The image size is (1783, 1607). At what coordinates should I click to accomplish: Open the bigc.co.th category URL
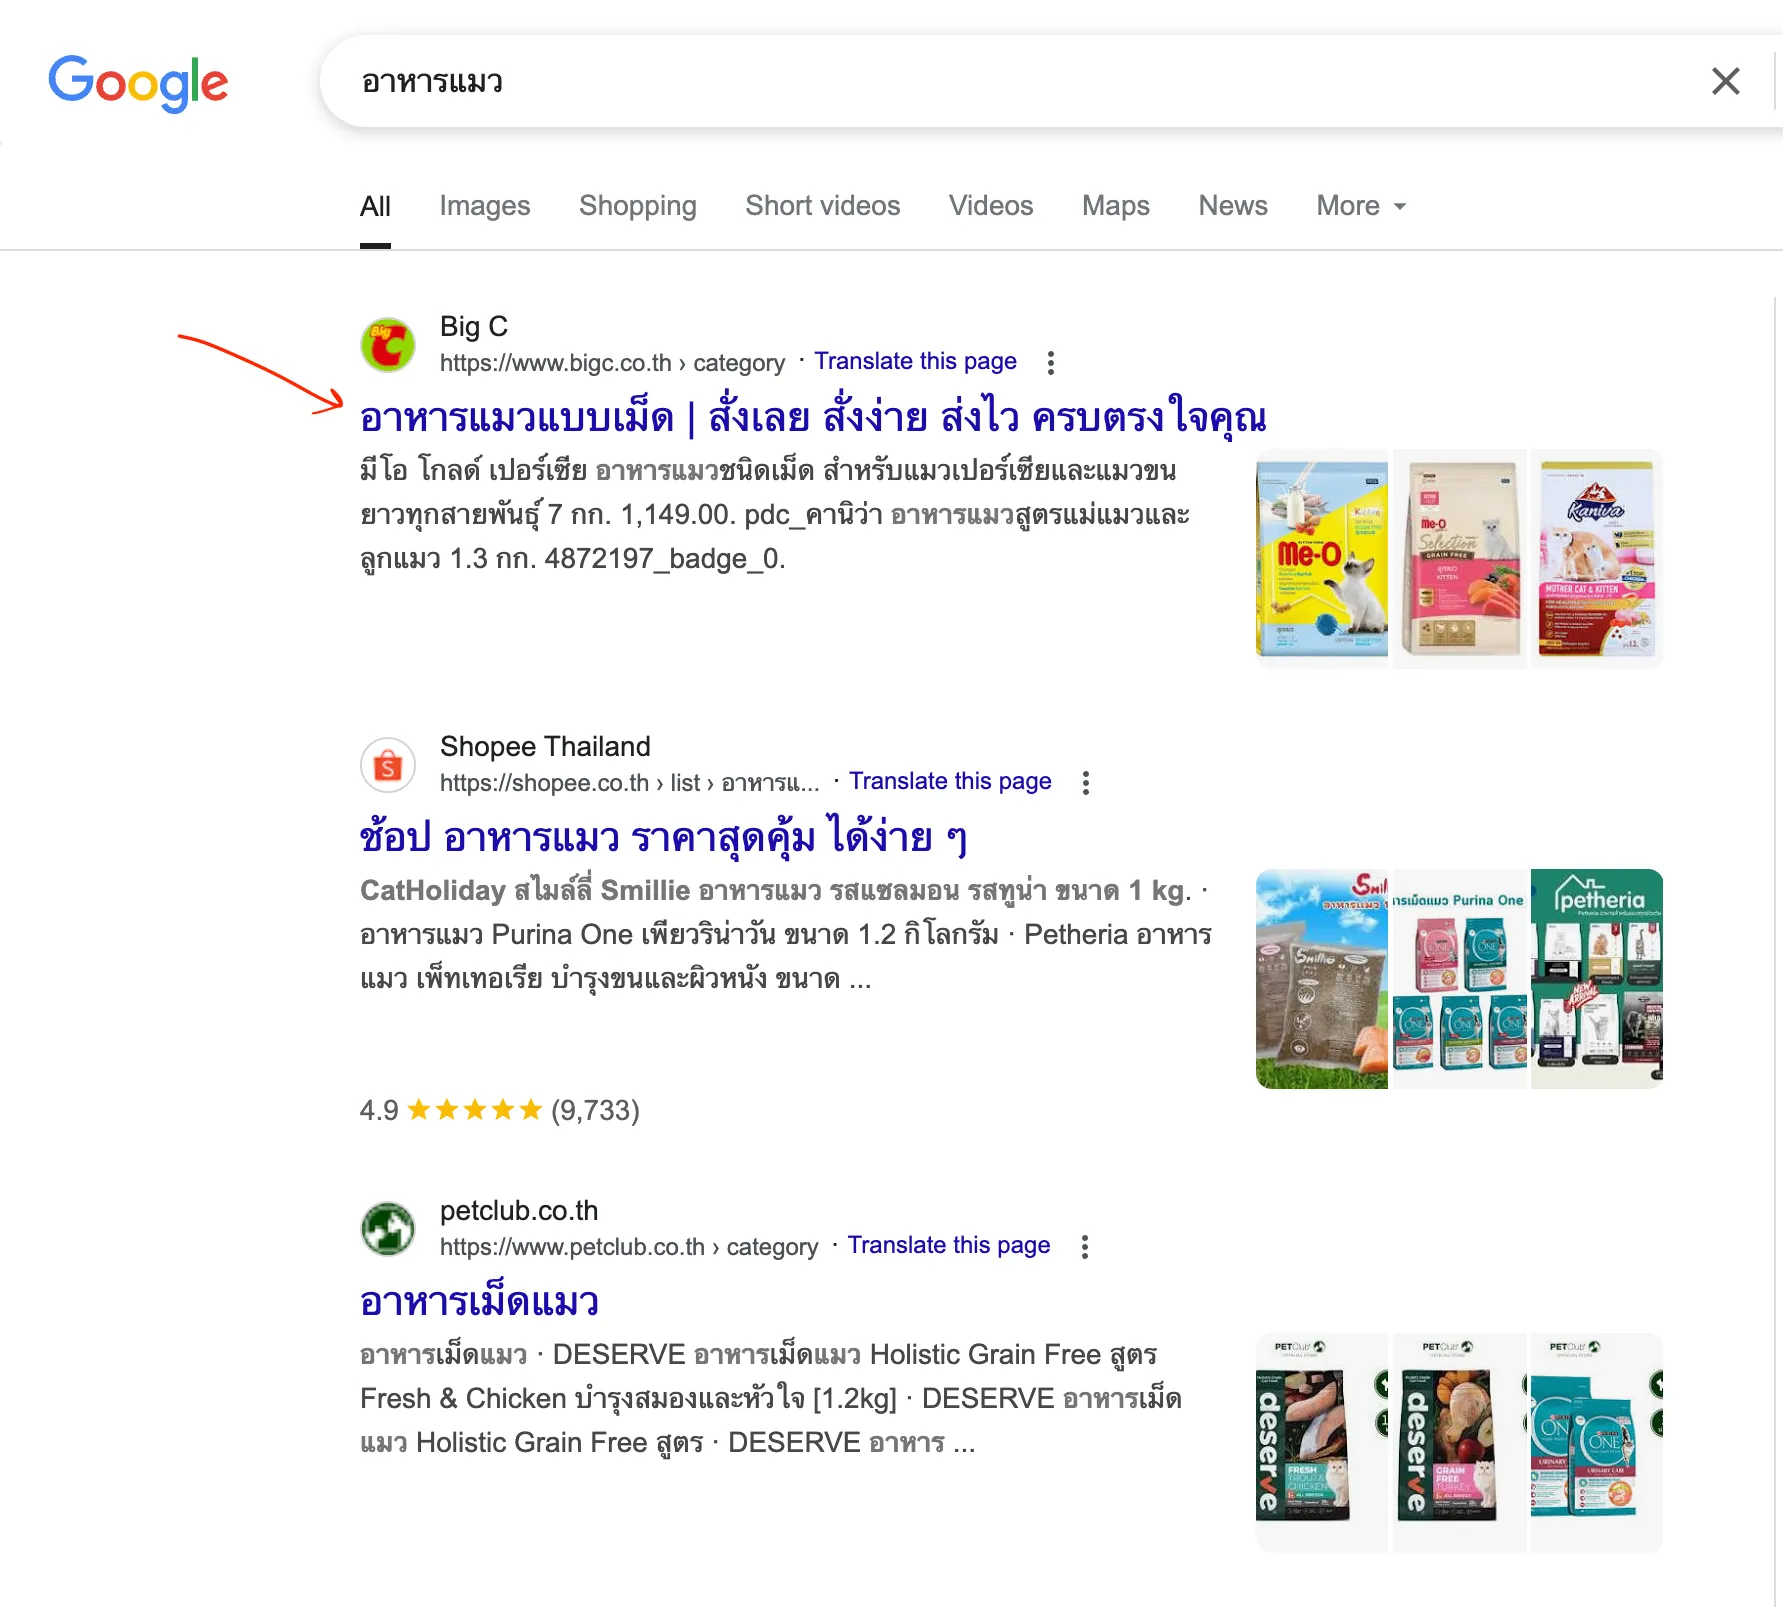coord(612,363)
